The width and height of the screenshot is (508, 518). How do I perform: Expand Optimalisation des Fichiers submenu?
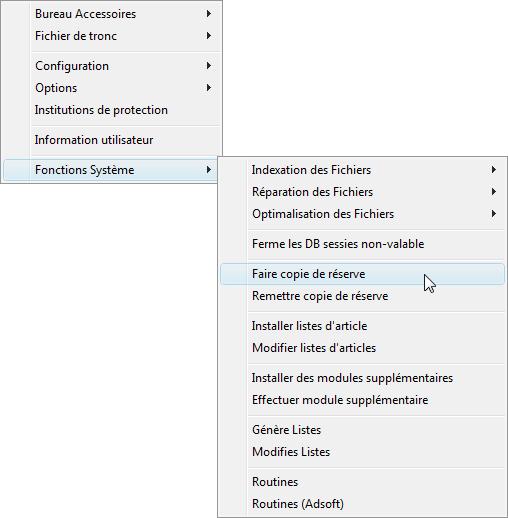[x=362, y=214]
